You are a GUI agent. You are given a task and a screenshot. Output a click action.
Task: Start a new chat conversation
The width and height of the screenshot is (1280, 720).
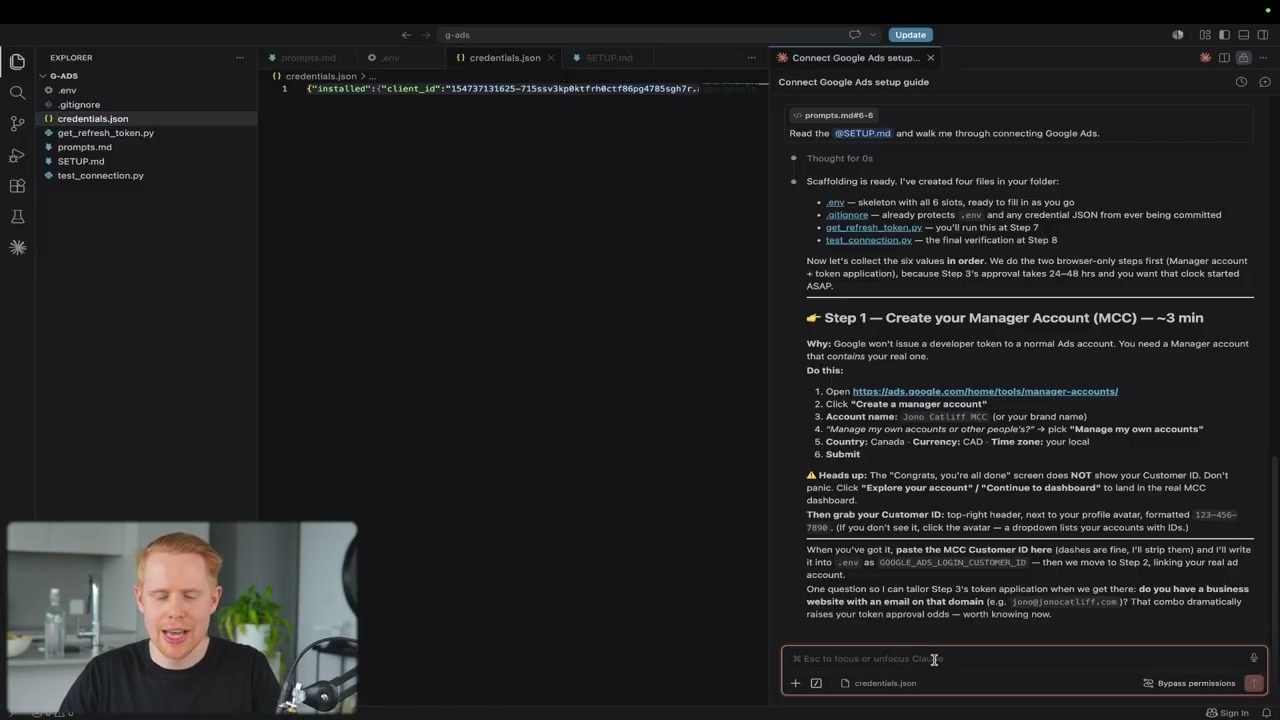[x=1265, y=82]
